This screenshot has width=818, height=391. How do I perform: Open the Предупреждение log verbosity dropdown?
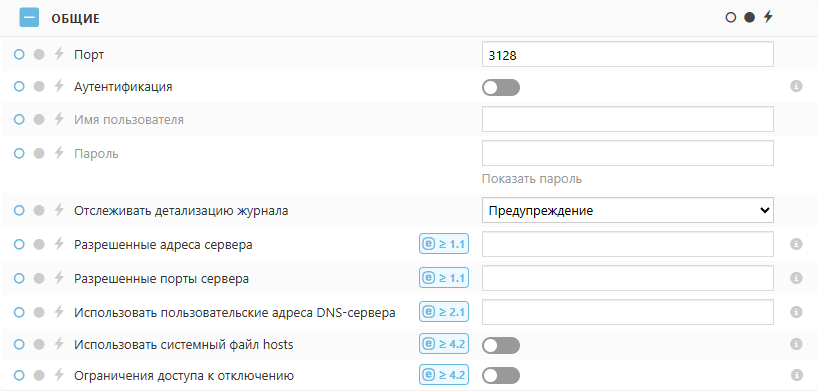(628, 210)
